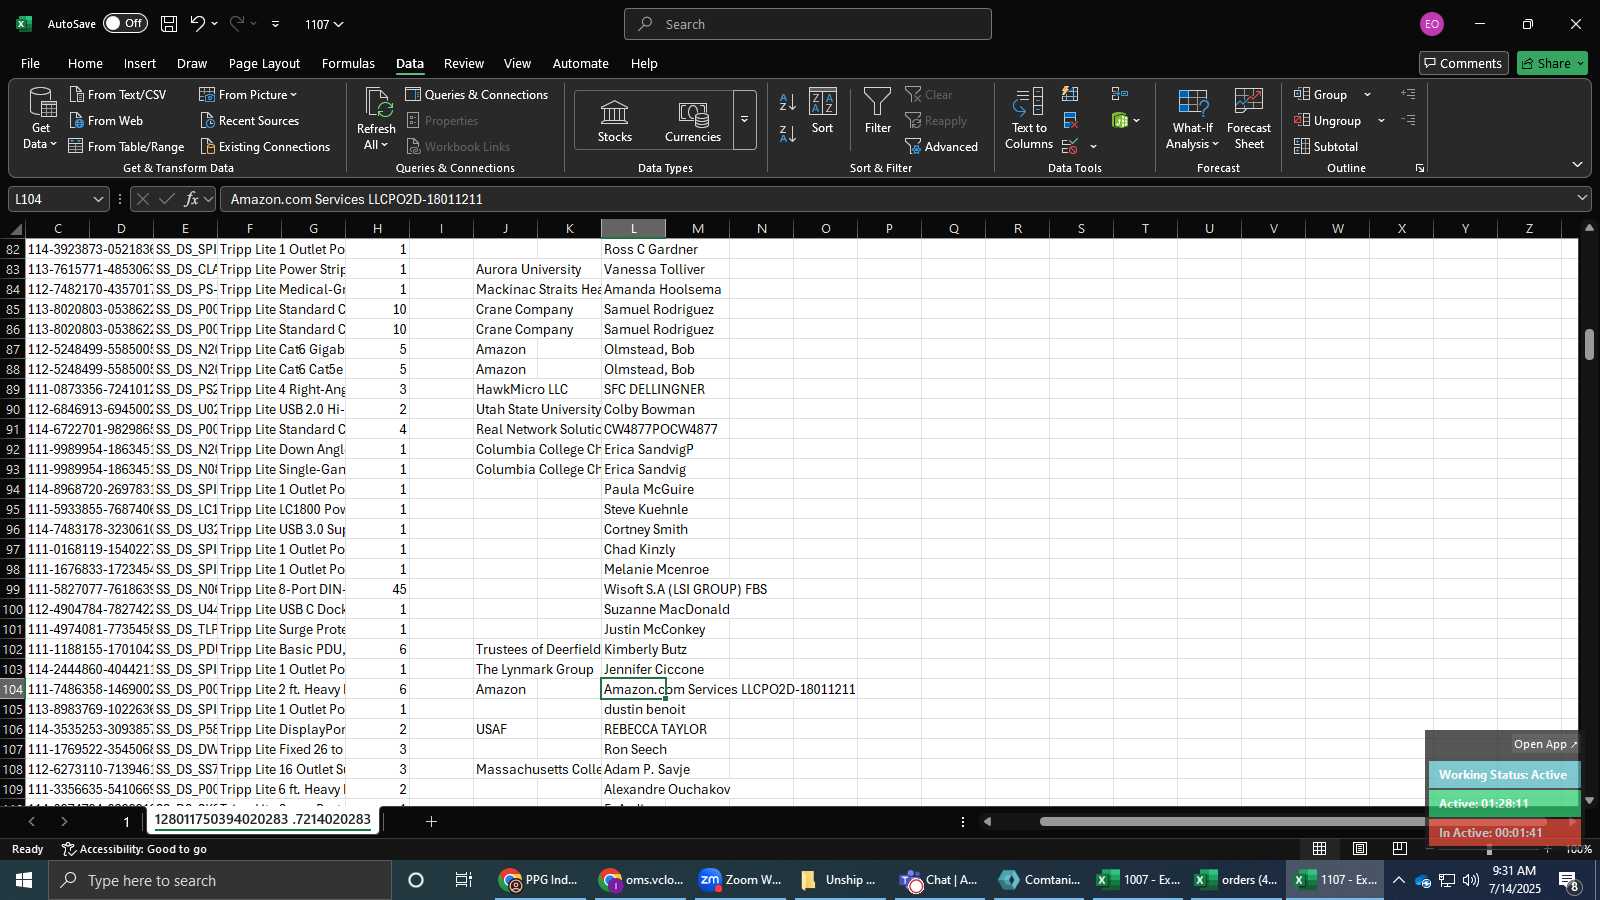Toggle the AutoSave switch
This screenshot has height=900, width=1600.
point(125,24)
